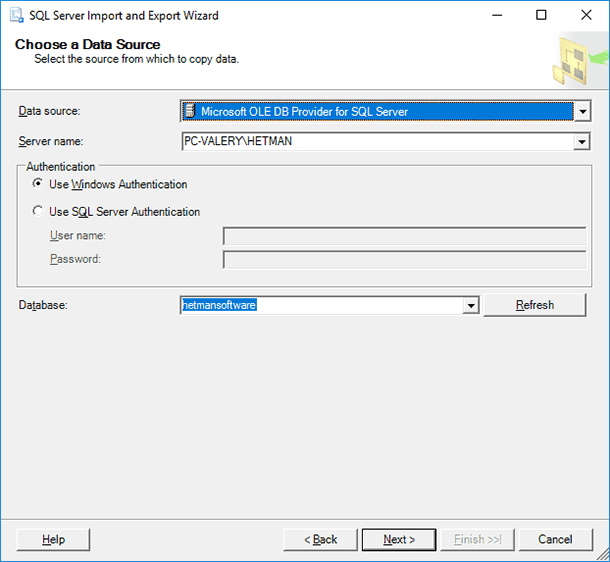Click the database icon in Data source combo
This screenshot has height=562, width=610.
tap(190, 111)
